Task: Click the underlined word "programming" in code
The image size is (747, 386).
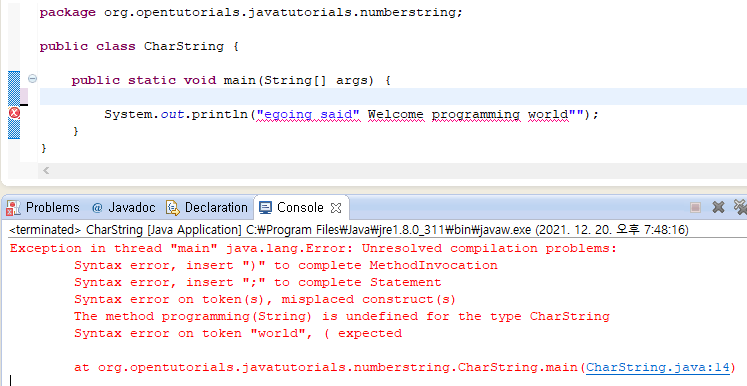Action: [x=475, y=114]
